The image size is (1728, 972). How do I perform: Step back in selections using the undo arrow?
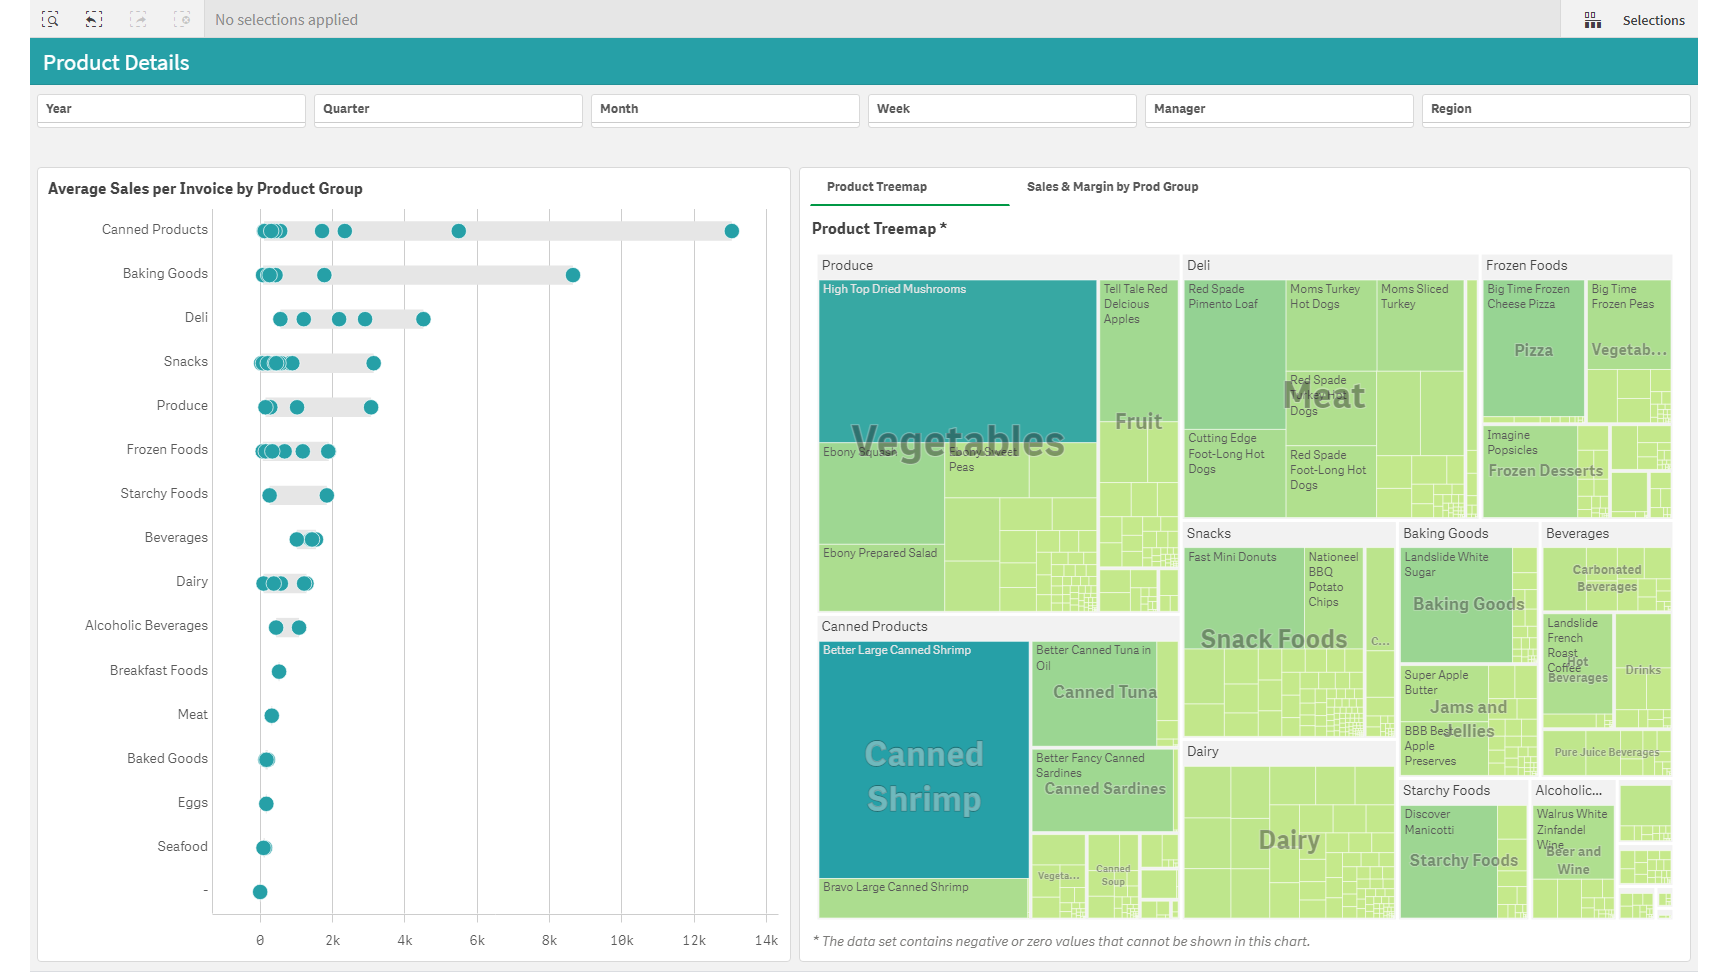tap(94, 19)
